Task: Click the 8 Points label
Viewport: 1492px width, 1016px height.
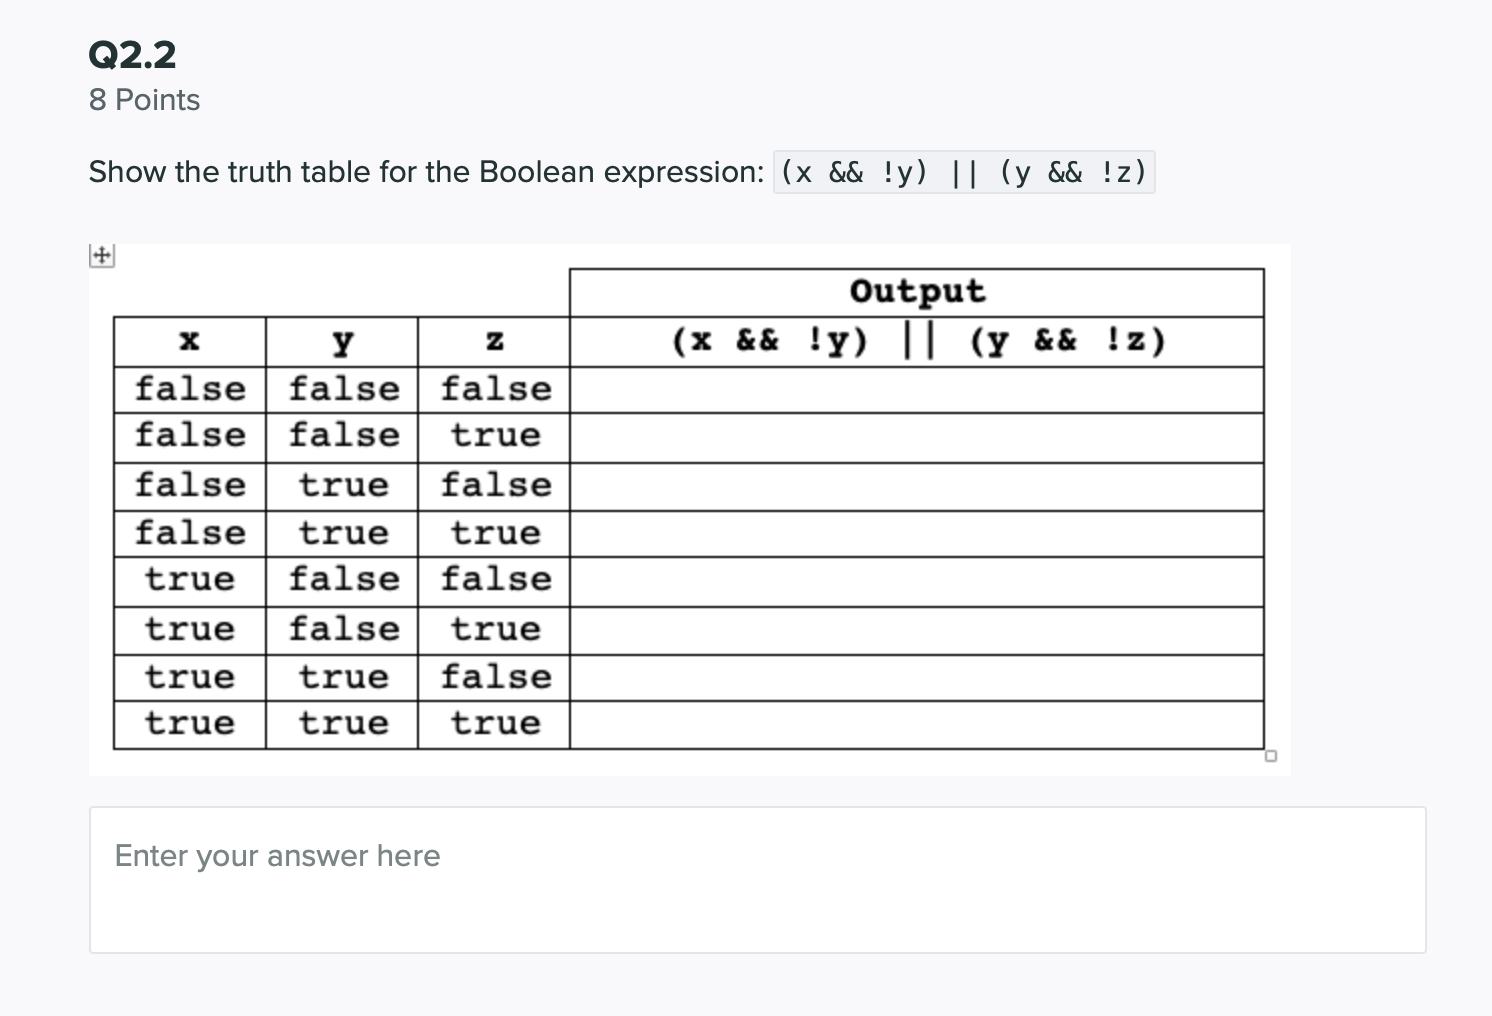Action: click(x=144, y=100)
